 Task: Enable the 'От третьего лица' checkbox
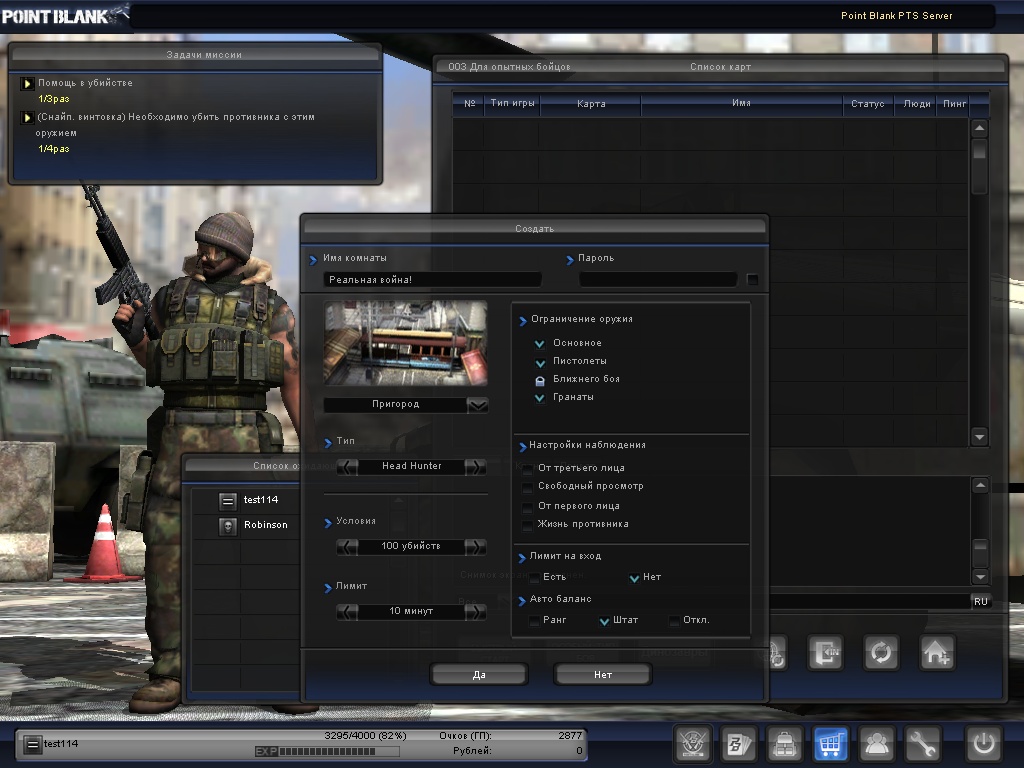529,468
